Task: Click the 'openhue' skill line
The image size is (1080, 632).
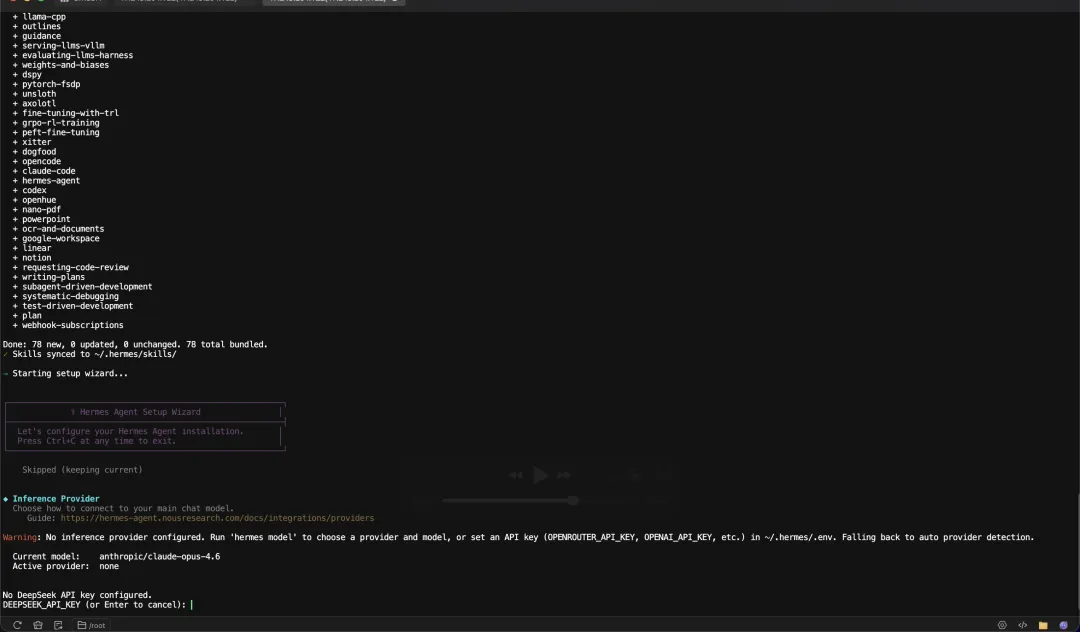Action: tap(34, 200)
